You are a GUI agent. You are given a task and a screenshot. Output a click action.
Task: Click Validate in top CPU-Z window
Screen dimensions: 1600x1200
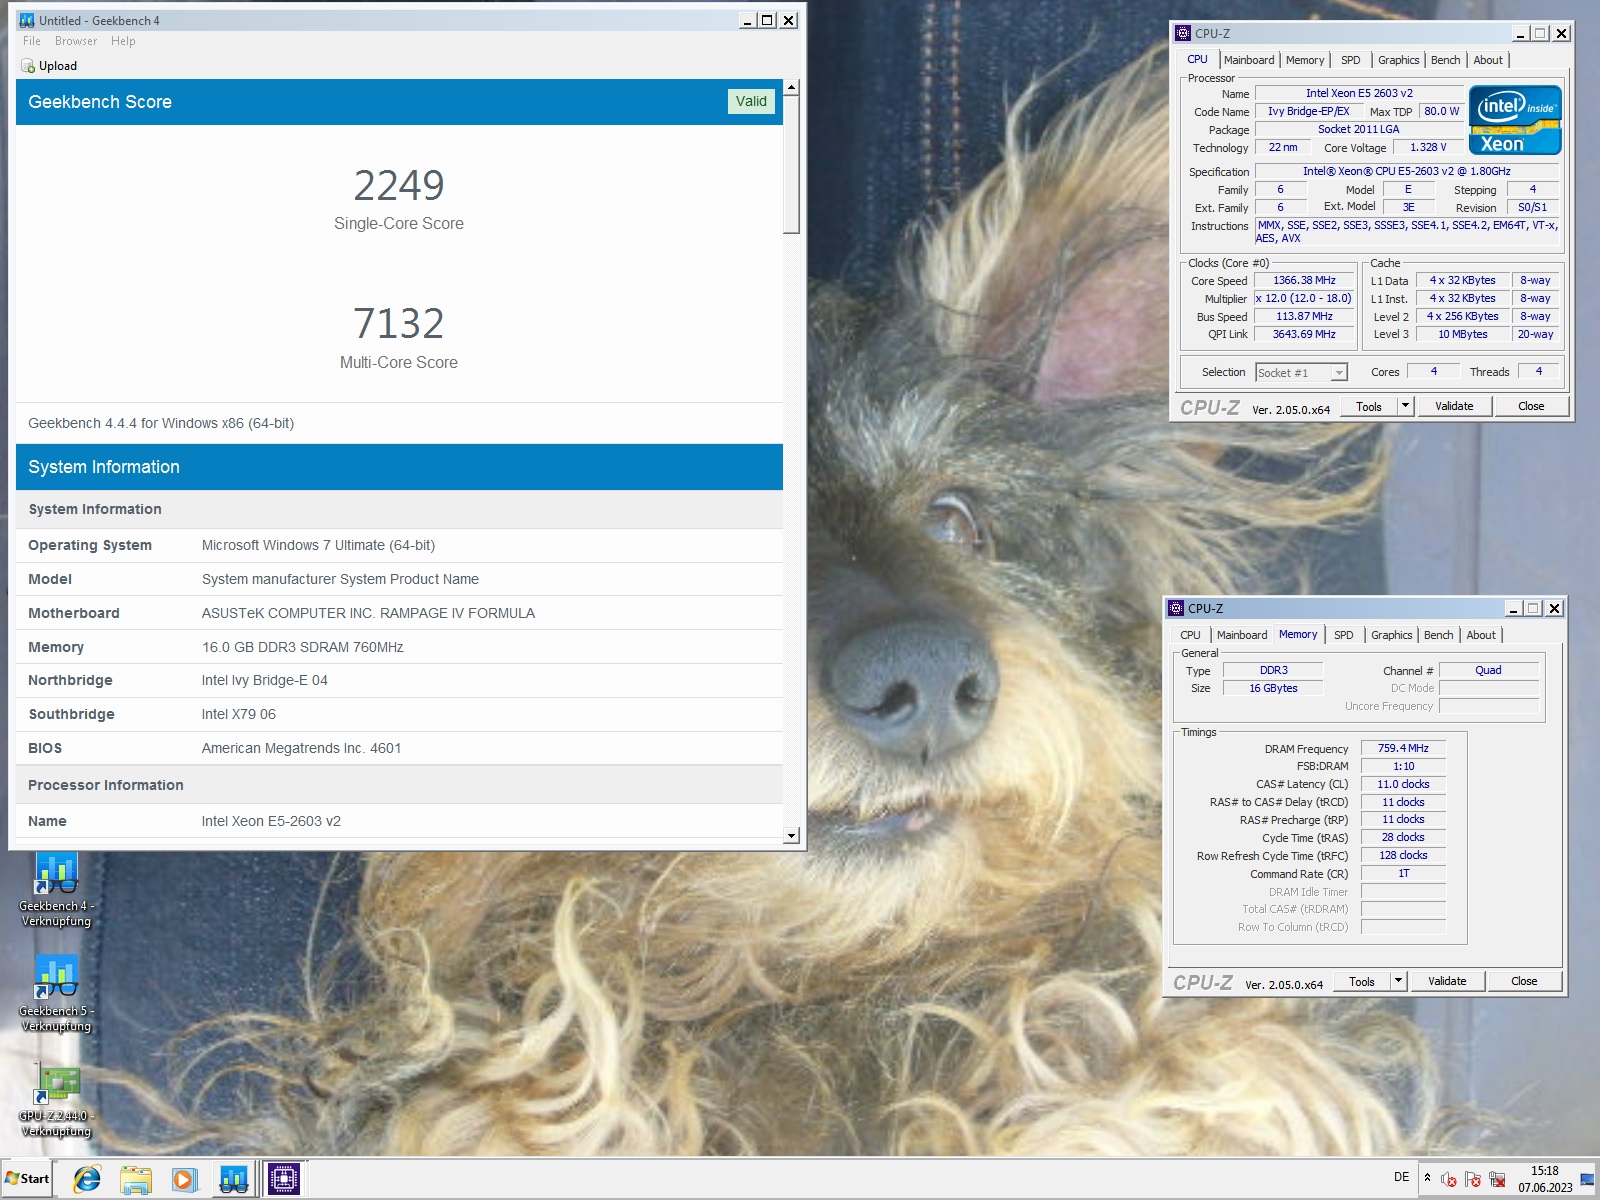point(1454,406)
